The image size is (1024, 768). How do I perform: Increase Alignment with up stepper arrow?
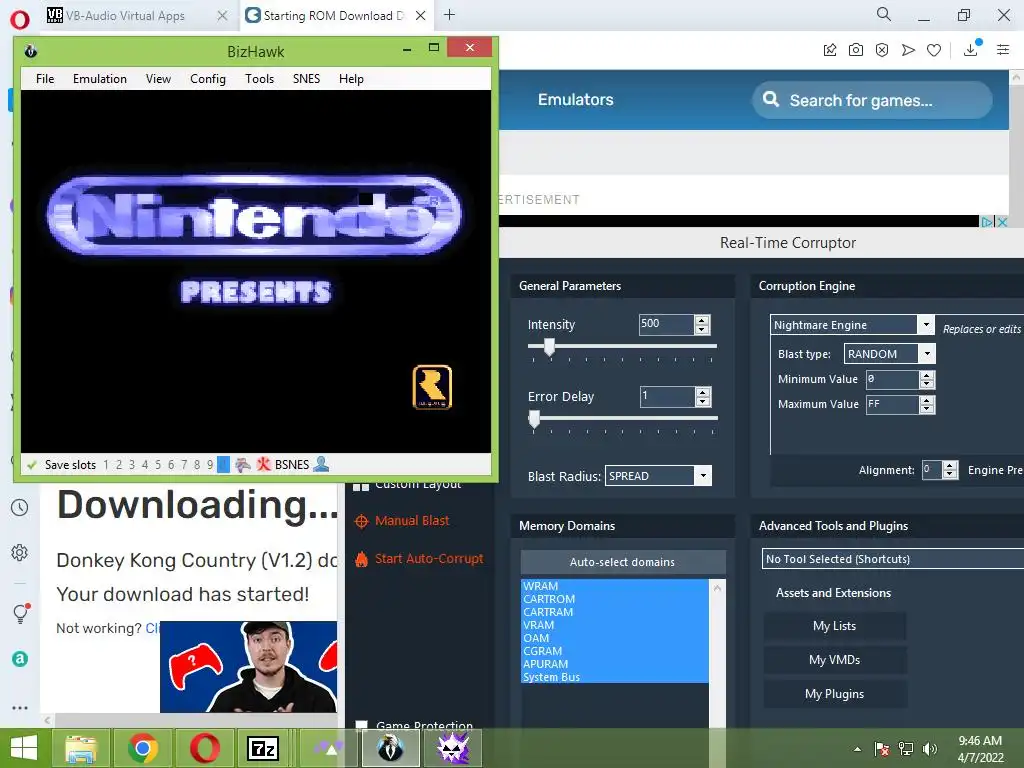point(950,466)
